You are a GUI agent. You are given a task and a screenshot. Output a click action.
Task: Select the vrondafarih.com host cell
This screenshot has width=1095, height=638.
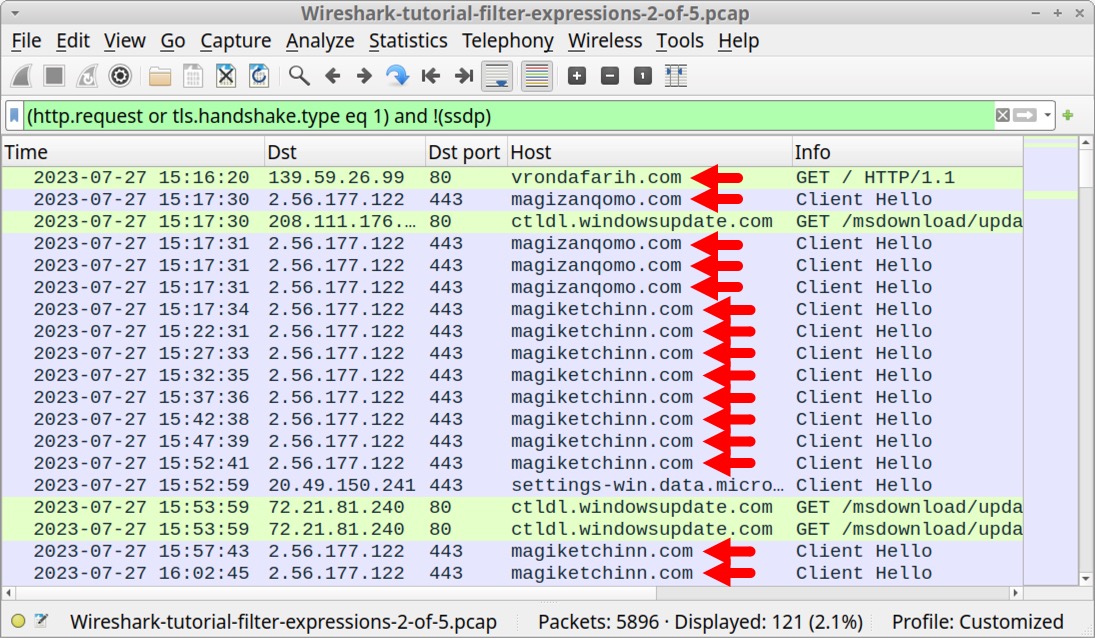coord(596,177)
